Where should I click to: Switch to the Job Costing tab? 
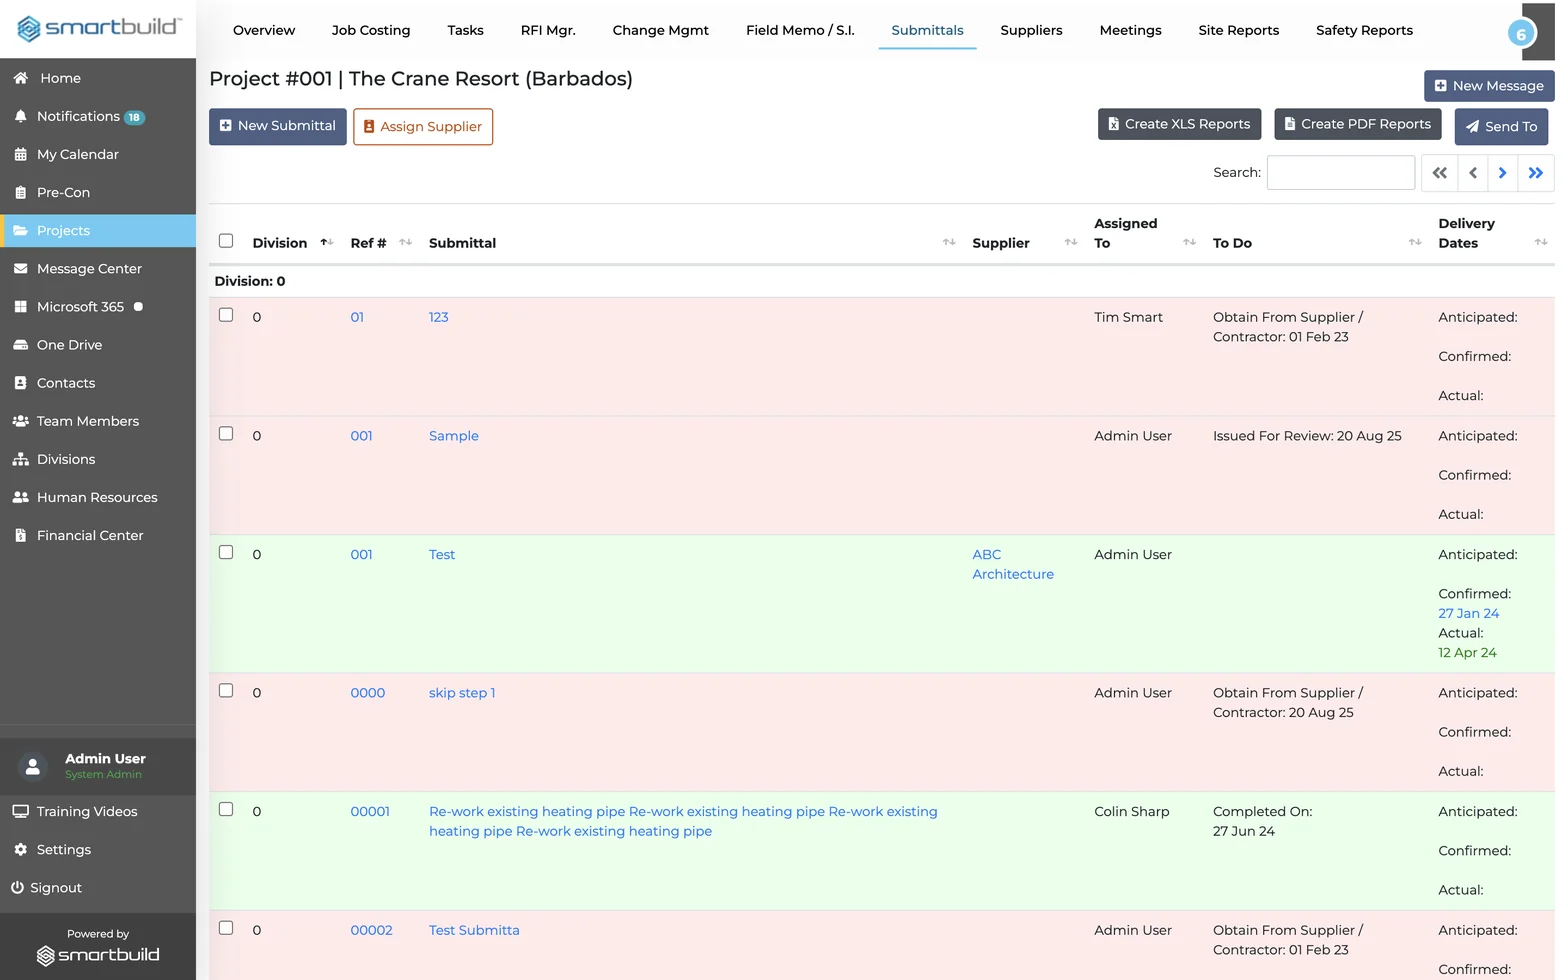[x=371, y=30]
